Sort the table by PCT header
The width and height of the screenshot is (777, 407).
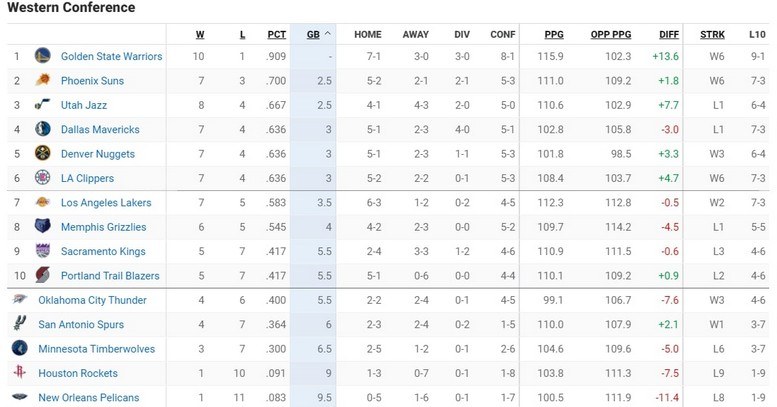click(277, 33)
